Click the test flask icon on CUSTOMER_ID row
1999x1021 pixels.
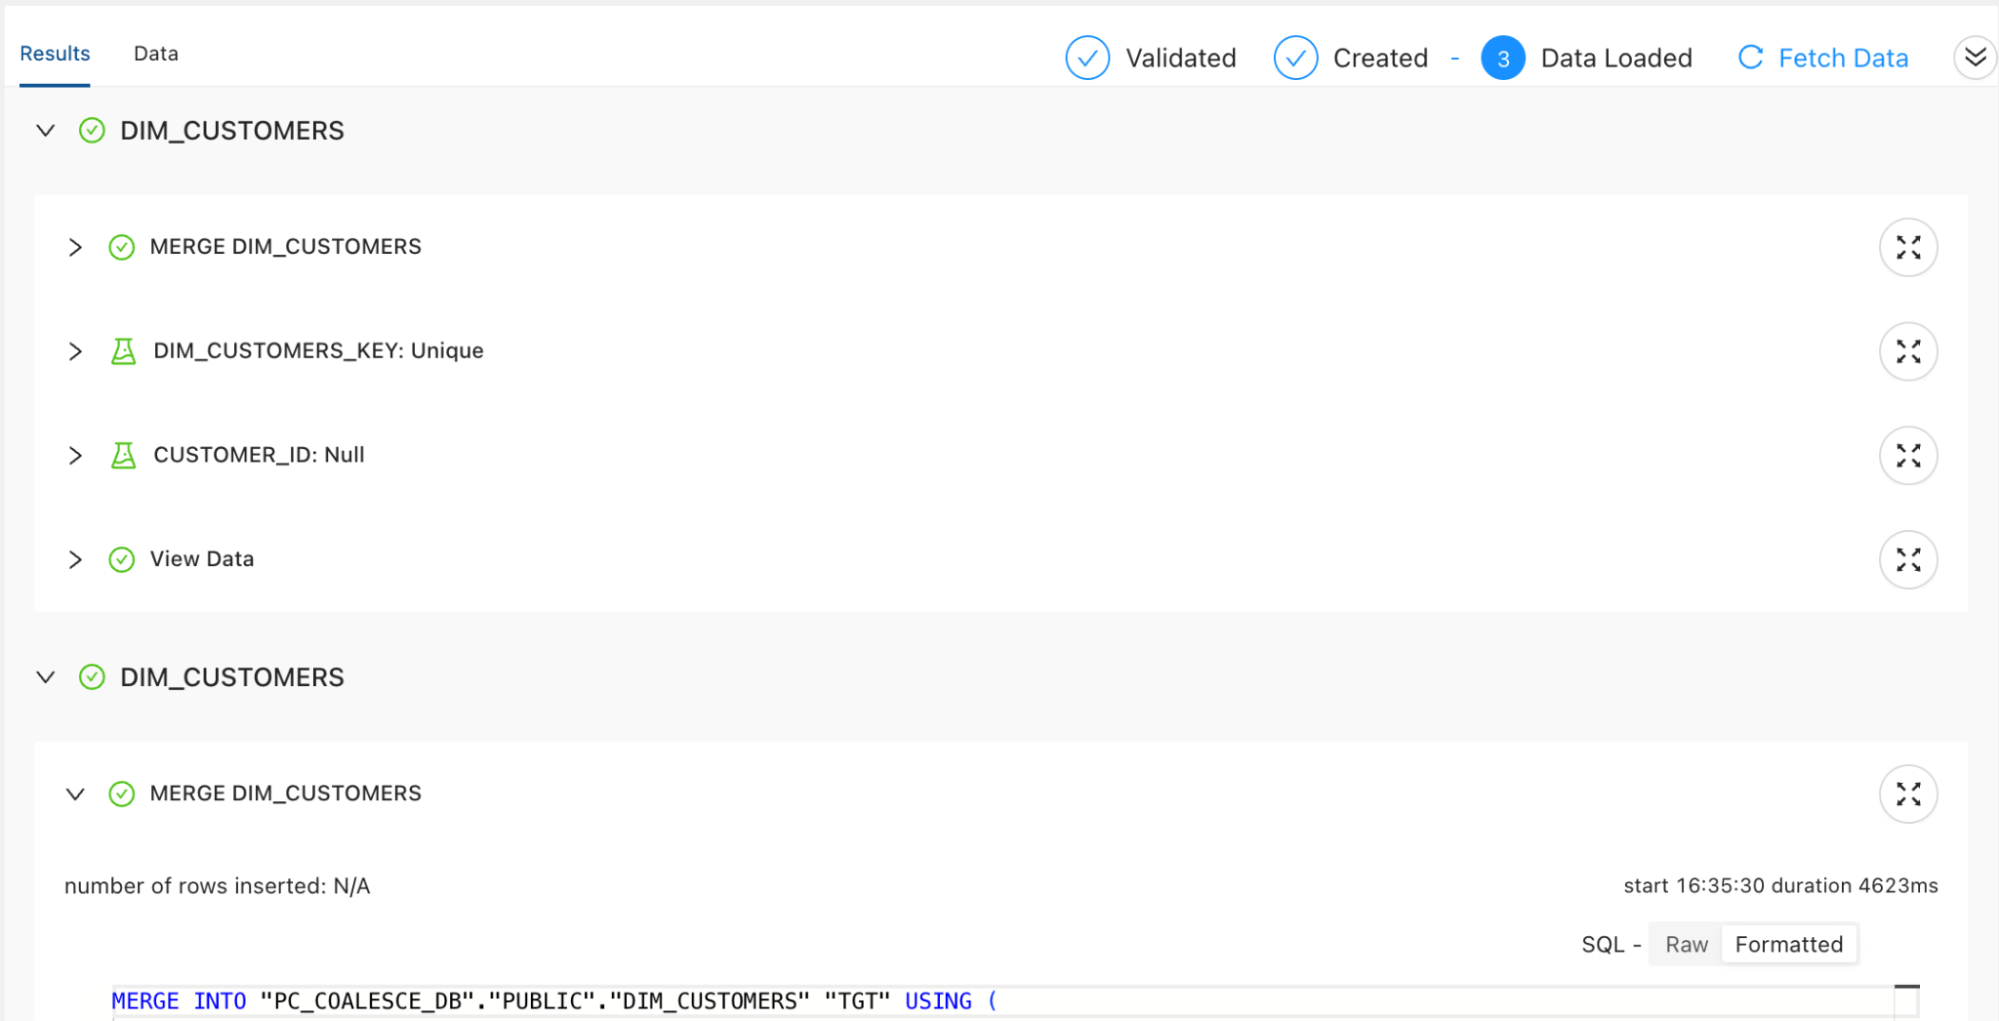122,455
